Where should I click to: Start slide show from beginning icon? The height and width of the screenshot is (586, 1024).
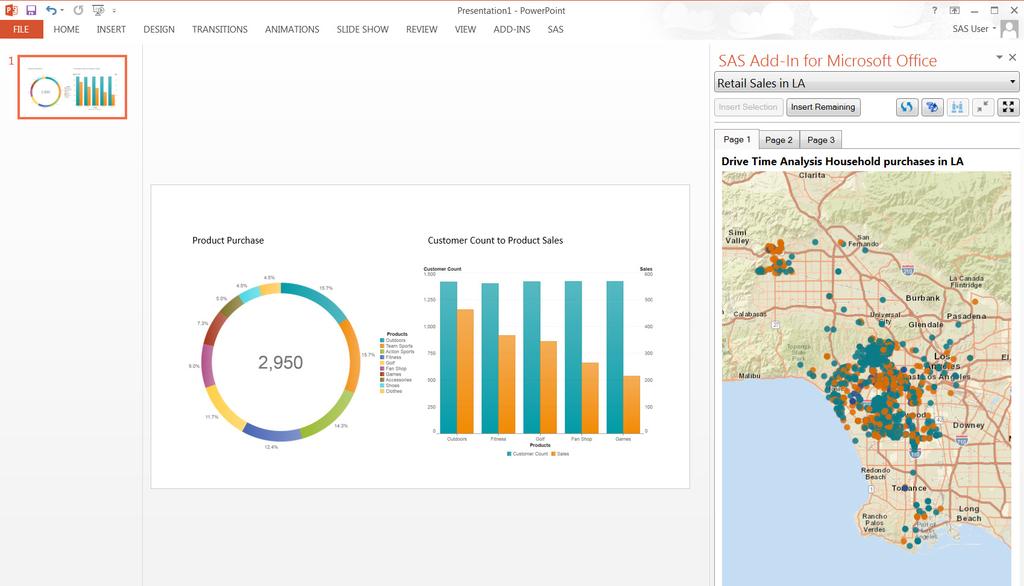pyautogui.click(x=98, y=10)
